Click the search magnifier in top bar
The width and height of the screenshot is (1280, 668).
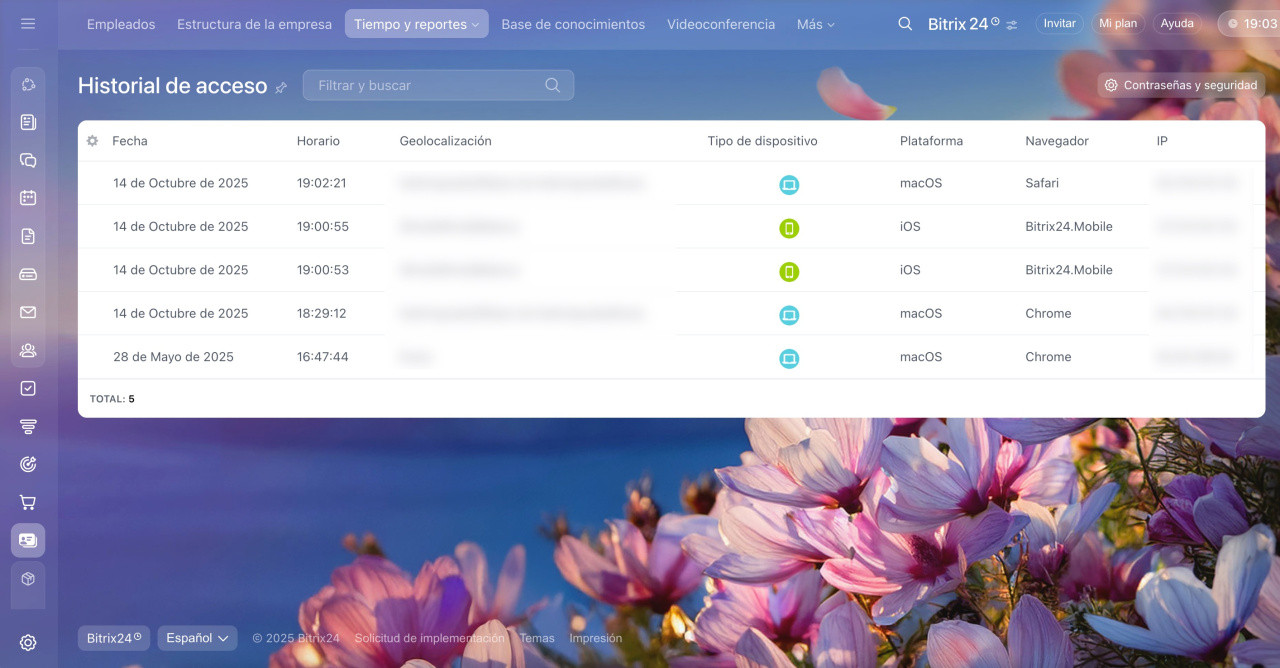pos(905,24)
